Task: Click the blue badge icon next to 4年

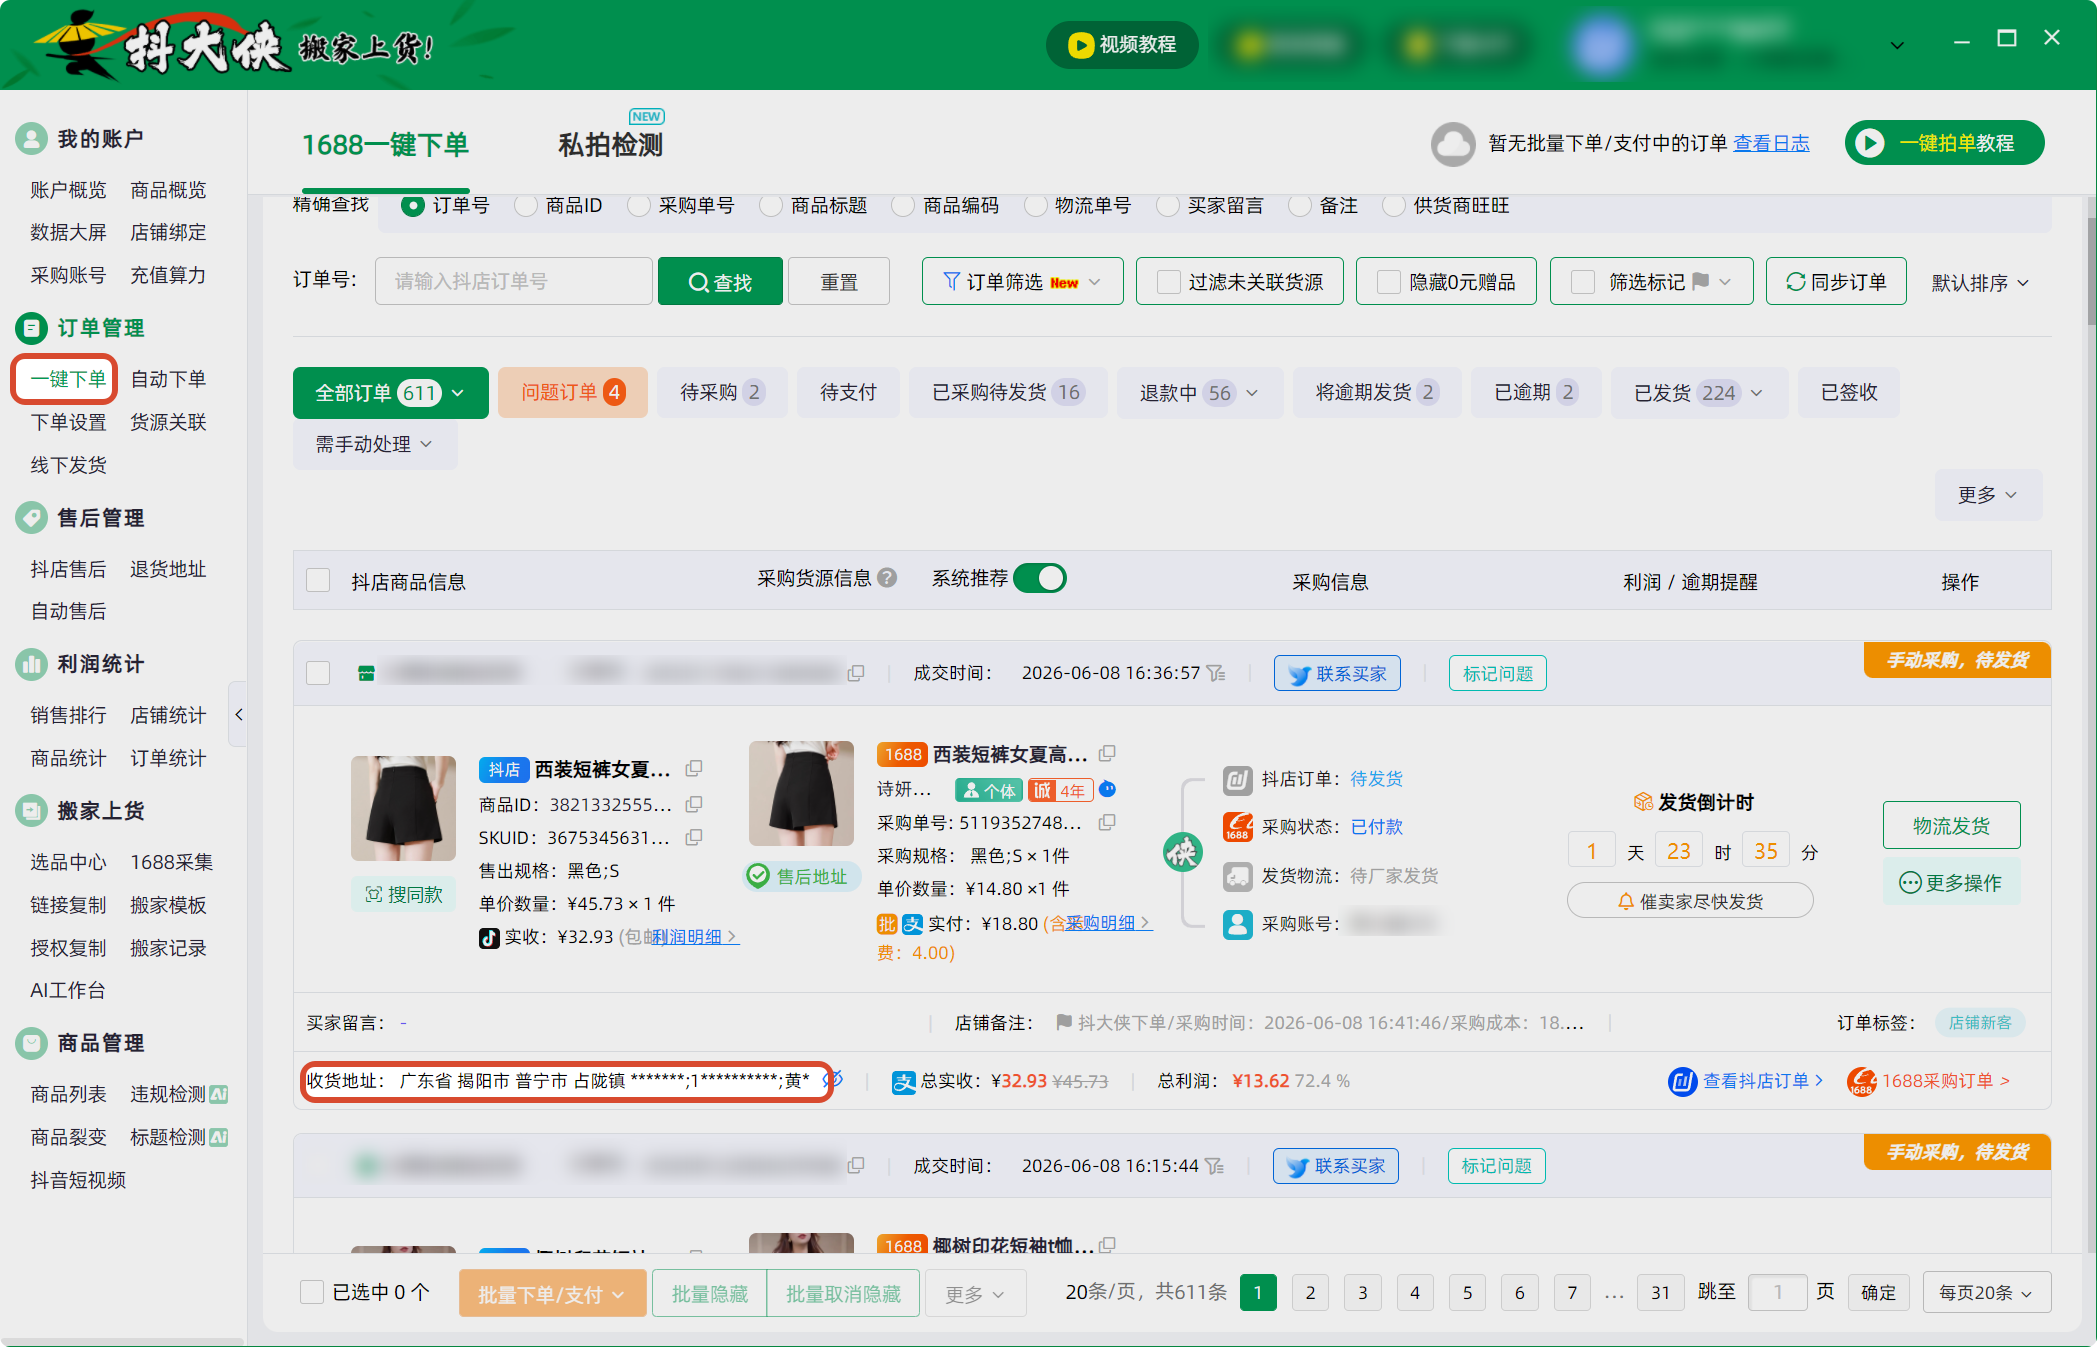Action: (1107, 789)
